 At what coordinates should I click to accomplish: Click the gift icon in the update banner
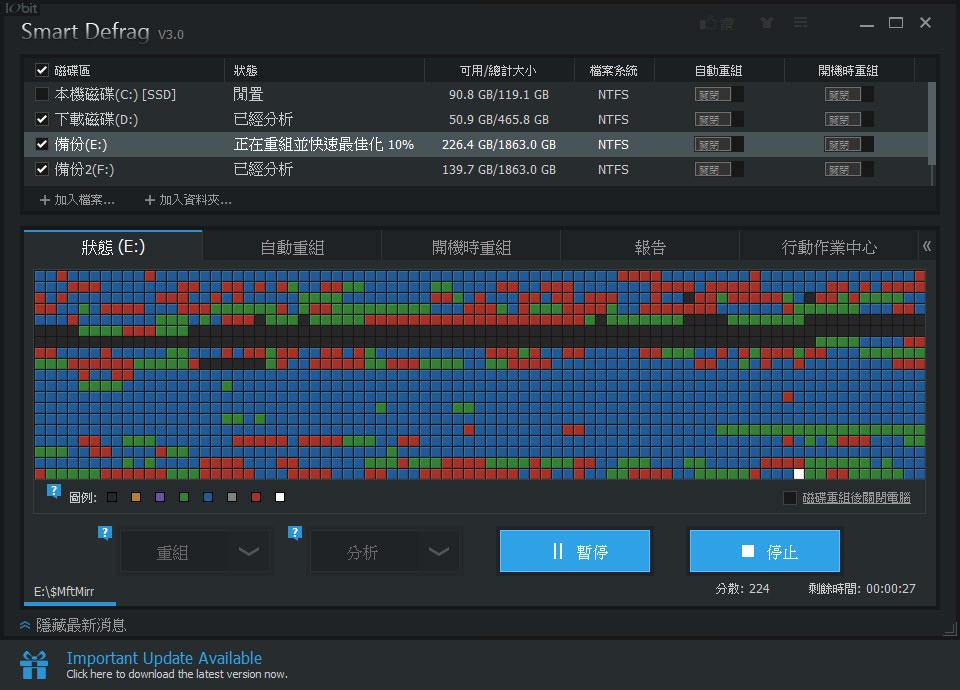[x=34, y=665]
